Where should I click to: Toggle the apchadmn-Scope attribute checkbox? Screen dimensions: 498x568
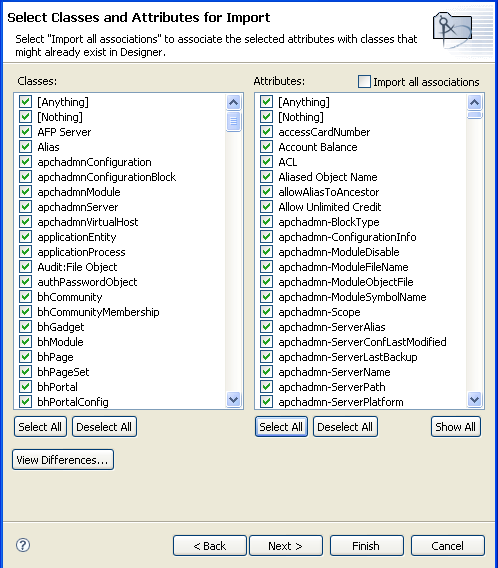[267, 312]
